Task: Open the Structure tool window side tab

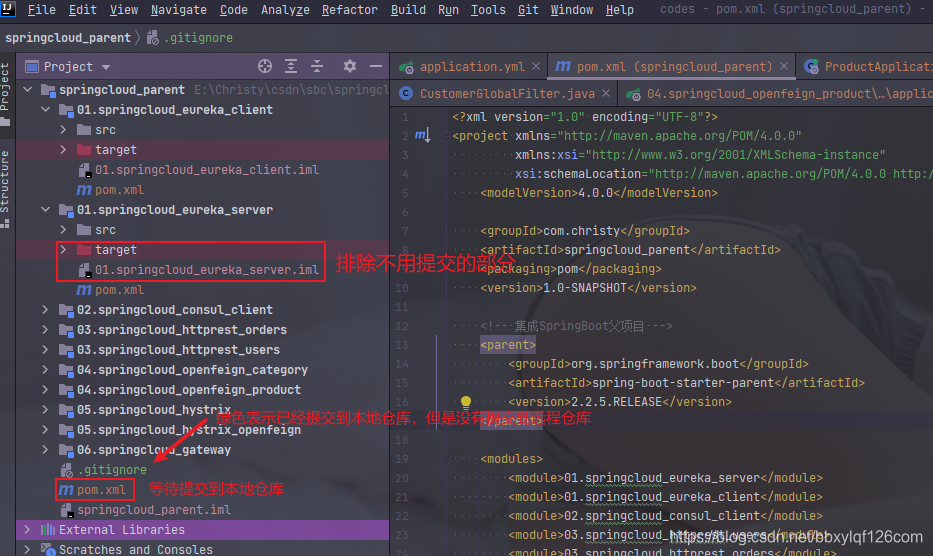Action: 5,189
